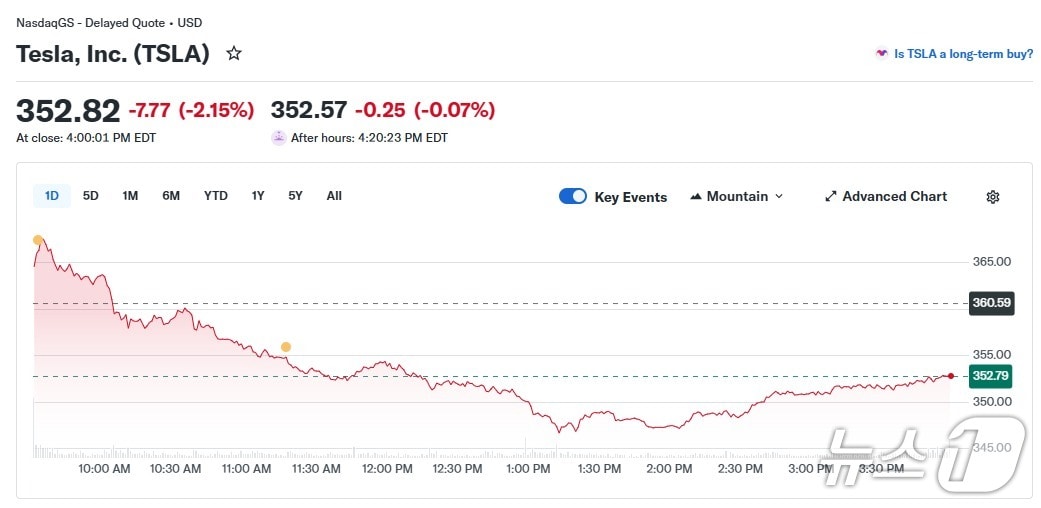This screenshot has width=1041, height=508.
Task: Show the YTD time range
Action: click(216, 196)
